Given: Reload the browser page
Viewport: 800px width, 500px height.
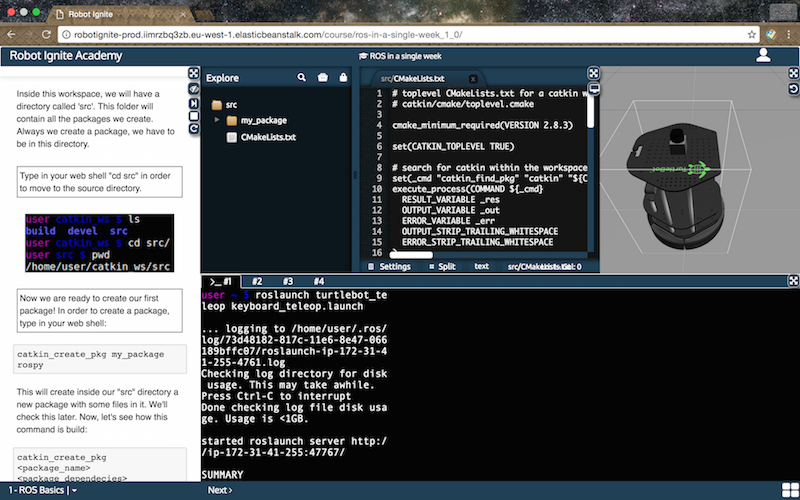Looking at the screenshot, I should [46, 35].
